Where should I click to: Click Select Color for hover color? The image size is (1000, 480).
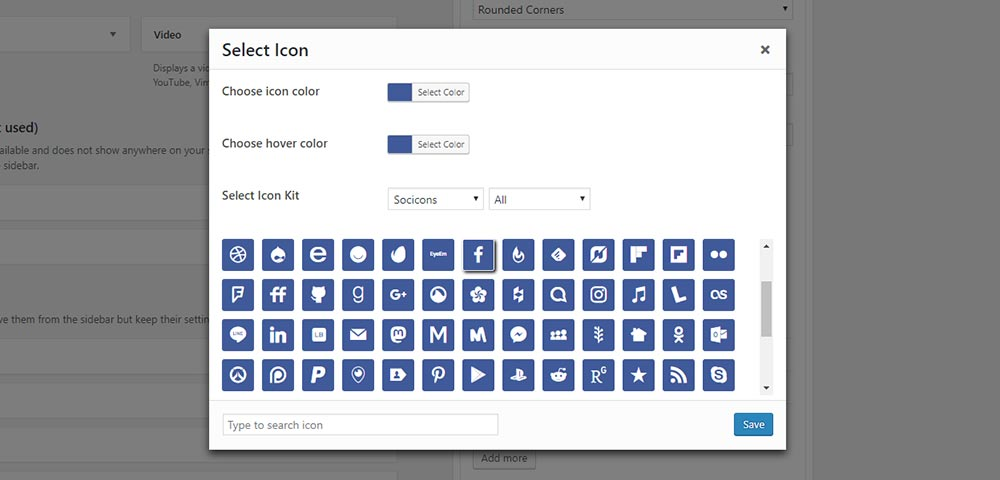click(441, 145)
